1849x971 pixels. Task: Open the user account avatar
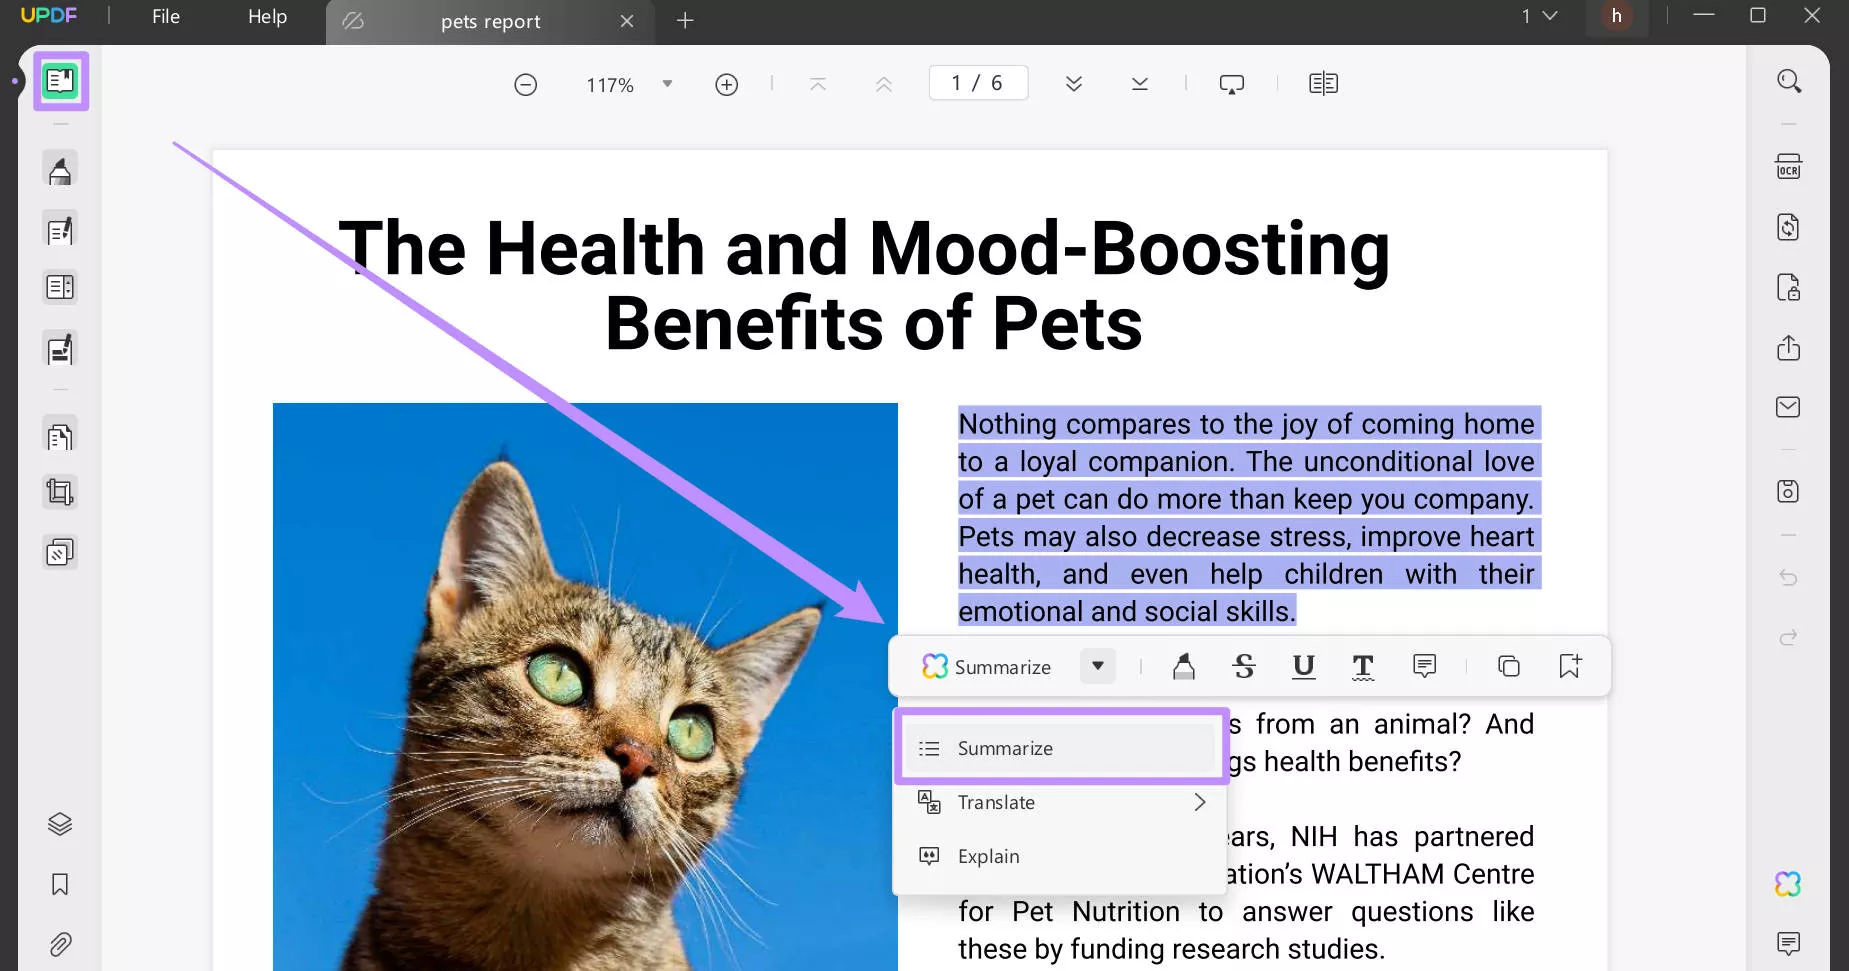1616,17
